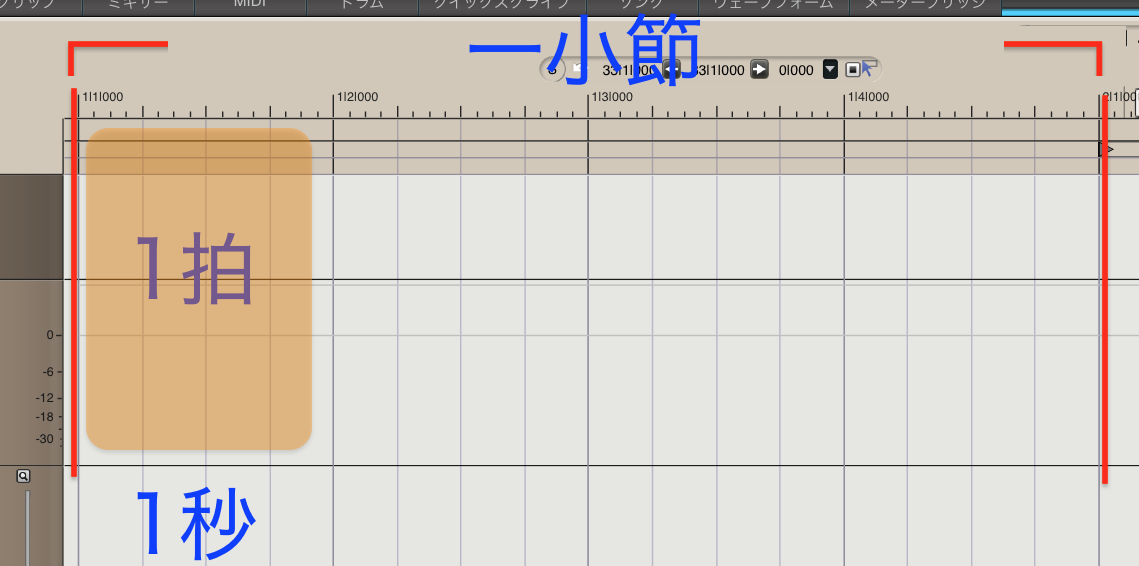Click the 0|000 value field
Image resolution: width=1139 pixels, height=566 pixels.
point(796,70)
